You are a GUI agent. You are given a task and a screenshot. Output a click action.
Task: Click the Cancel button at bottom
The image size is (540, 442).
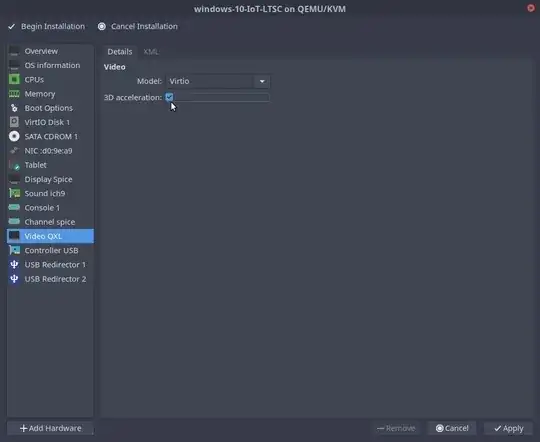pyautogui.click(x=452, y=428)
